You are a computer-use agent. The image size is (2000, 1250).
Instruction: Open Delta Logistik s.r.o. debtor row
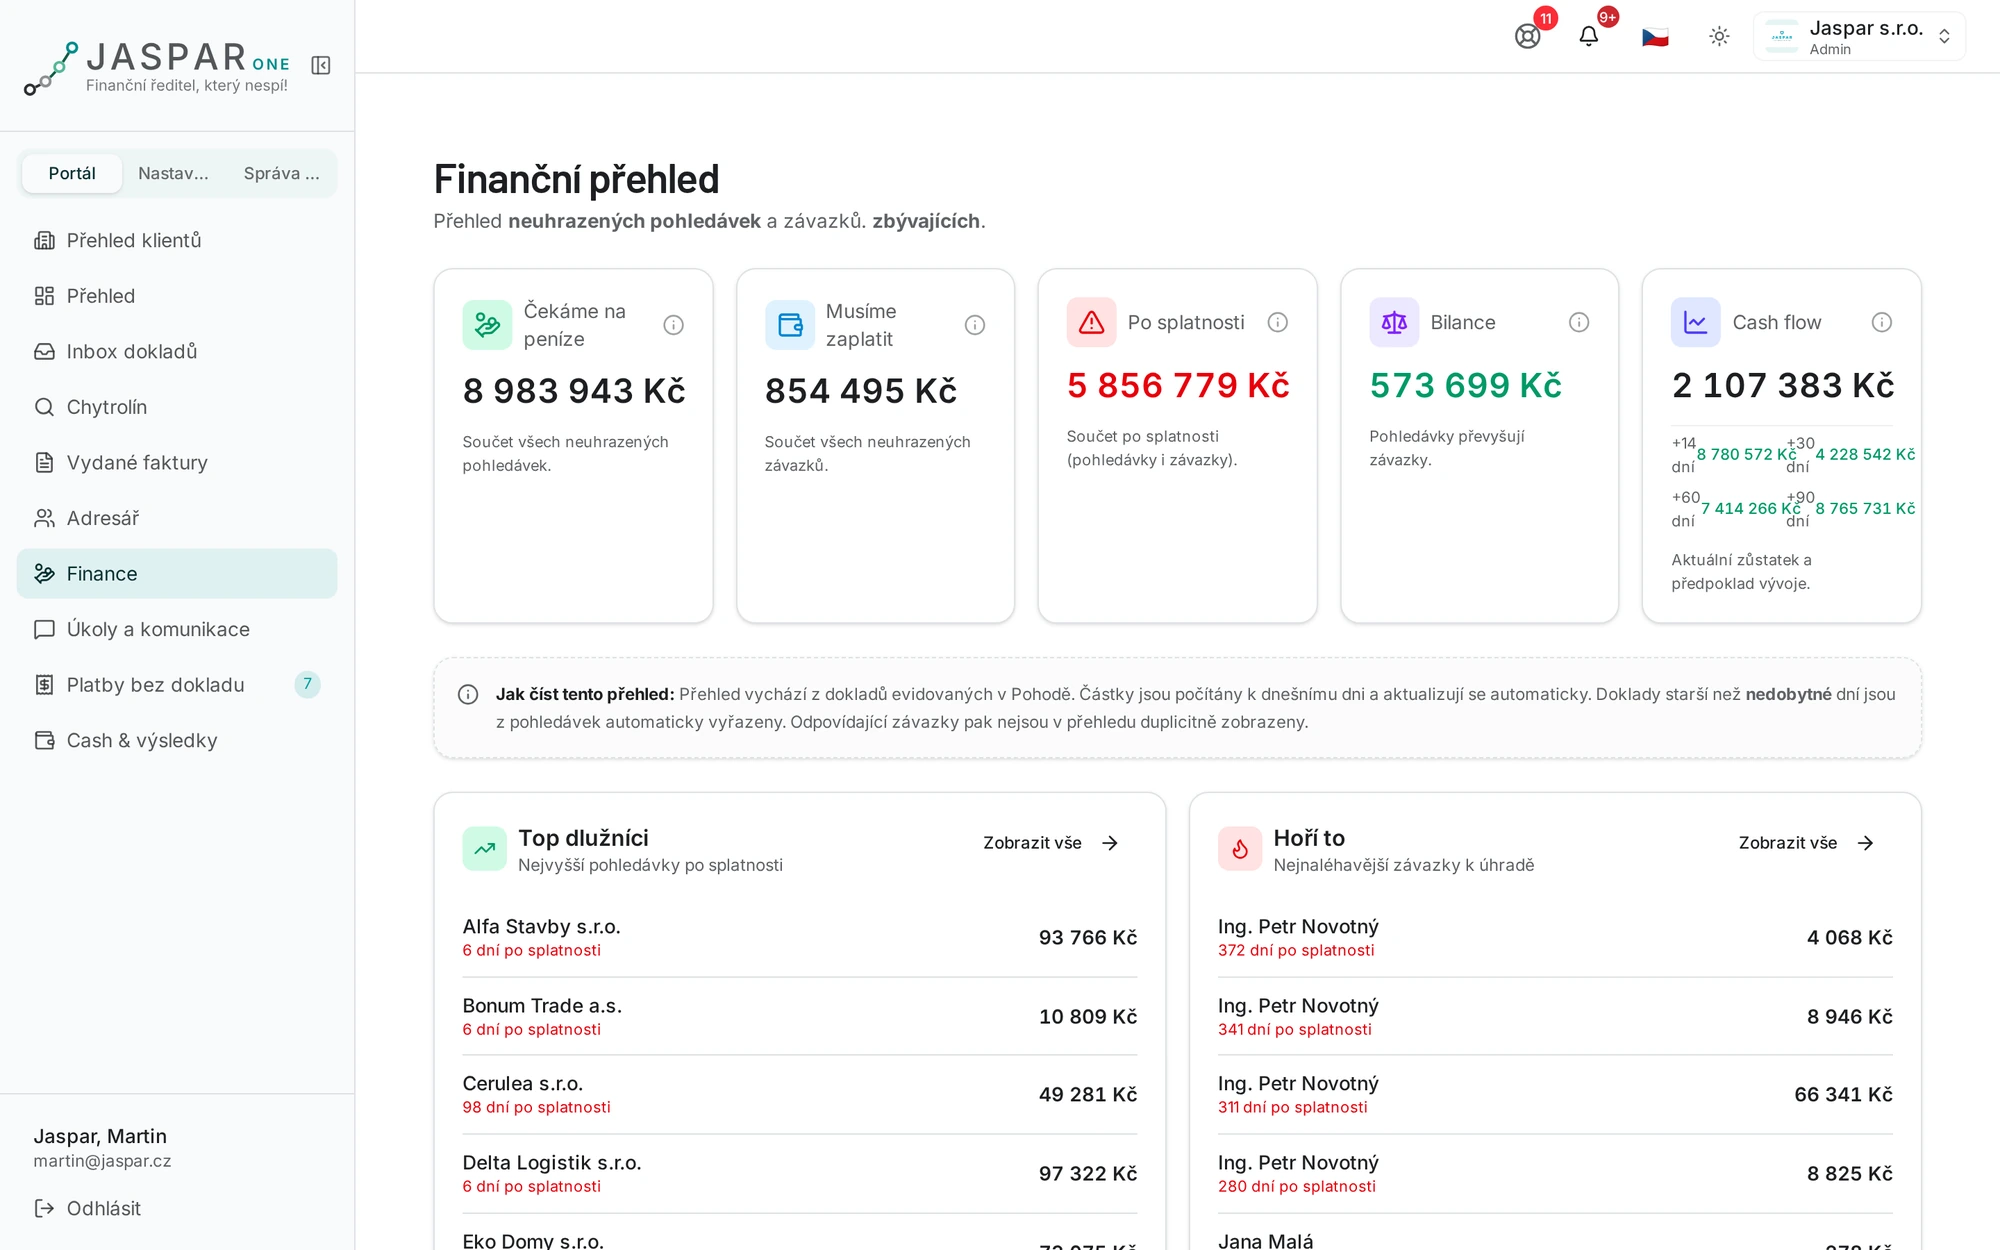(x=800, y=1174)
